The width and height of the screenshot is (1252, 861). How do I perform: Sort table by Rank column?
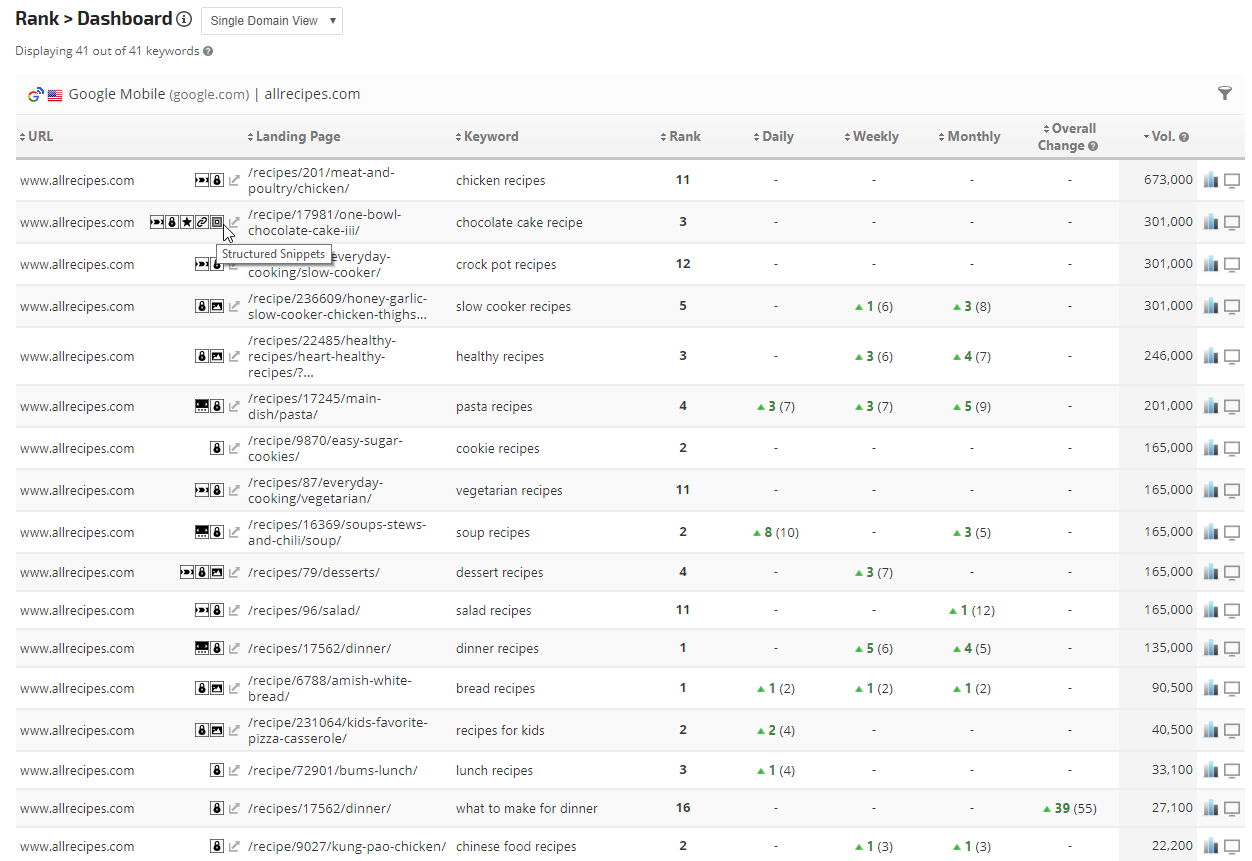coord(681,137)
